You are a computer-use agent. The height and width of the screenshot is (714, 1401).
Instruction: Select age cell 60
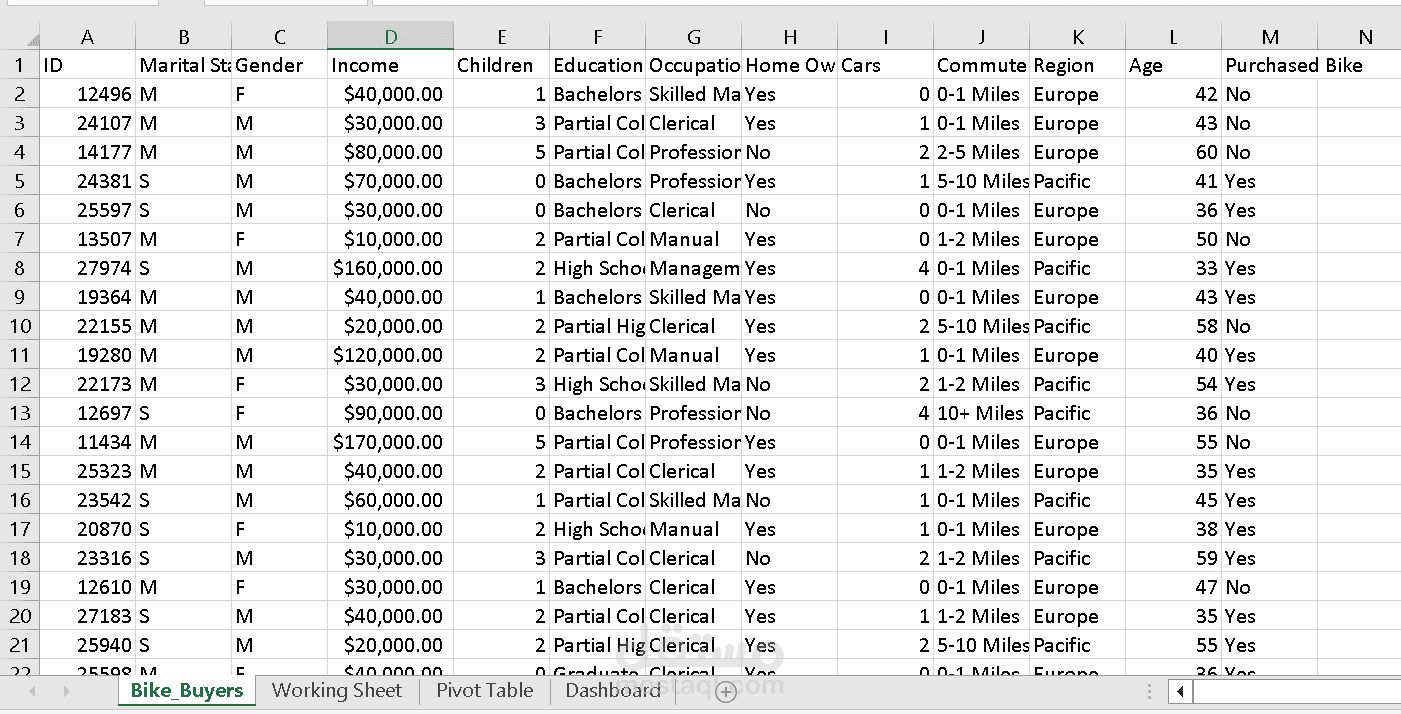(x=1174, y=152)
